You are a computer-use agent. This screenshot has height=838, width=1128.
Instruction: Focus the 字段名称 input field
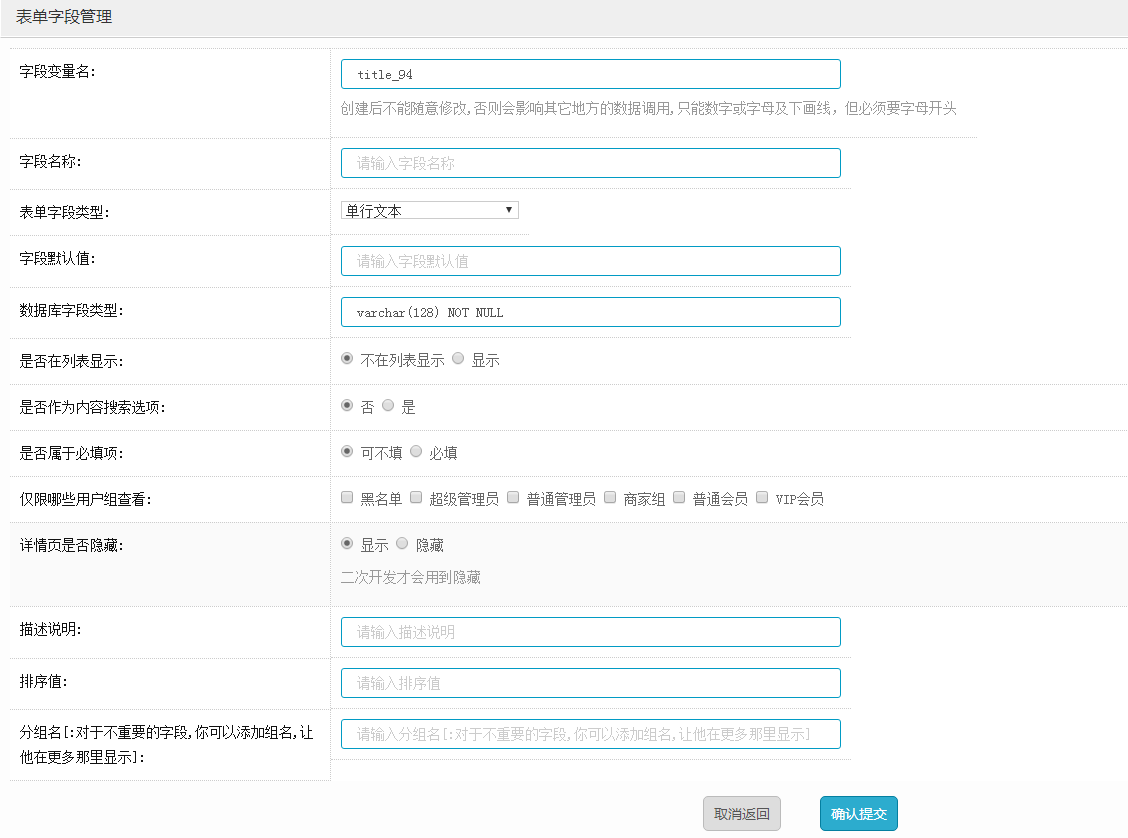[590, 163]
